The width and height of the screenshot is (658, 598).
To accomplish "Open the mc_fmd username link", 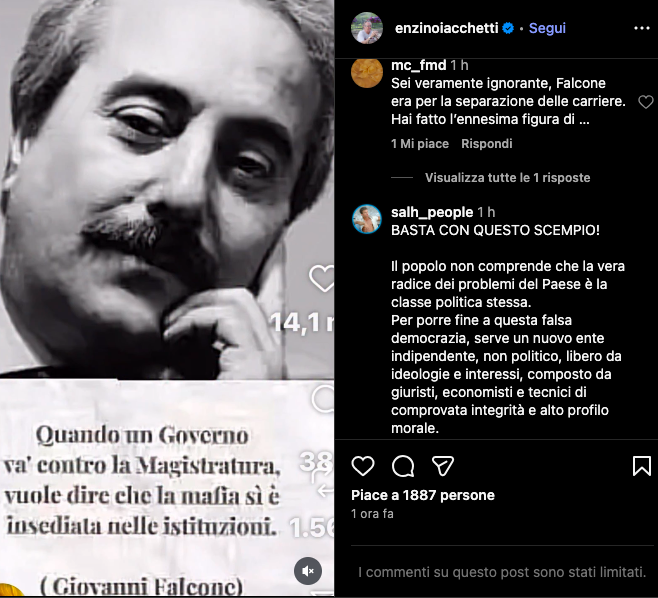I will point(418,65).
